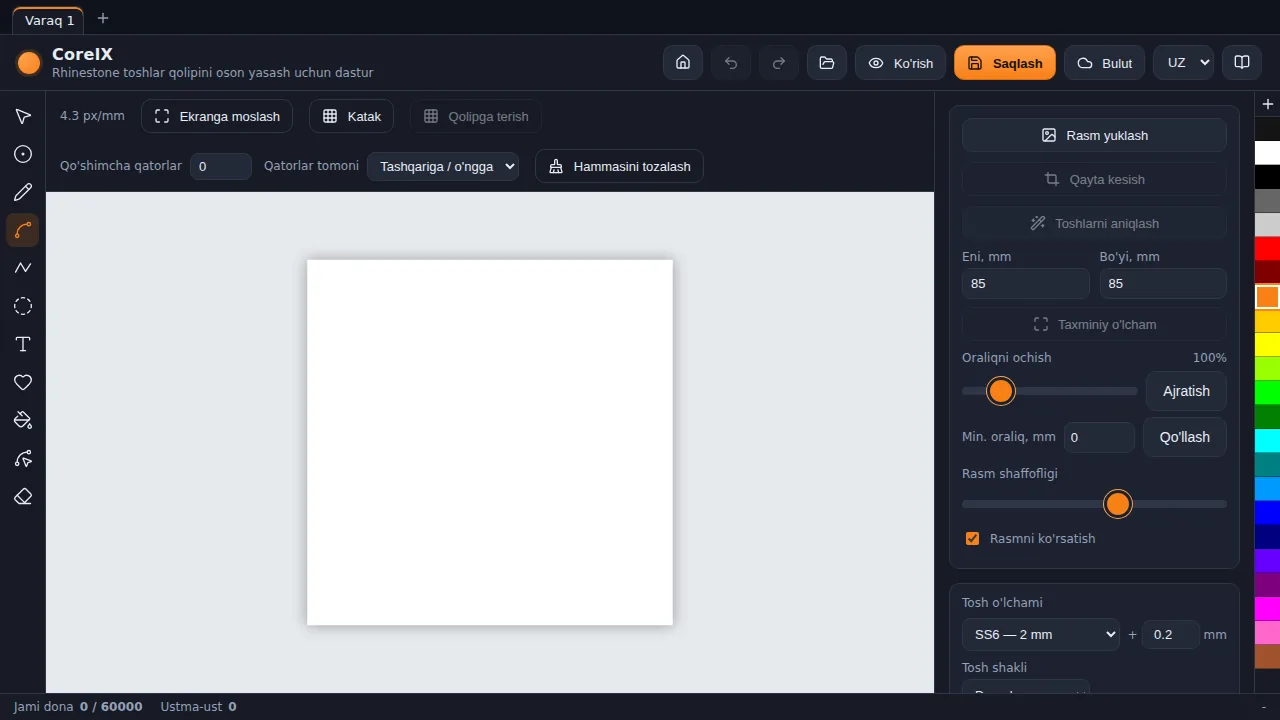Select the node edit path tool
This screenshot has width=1280, height=720.
click(23, 458)
